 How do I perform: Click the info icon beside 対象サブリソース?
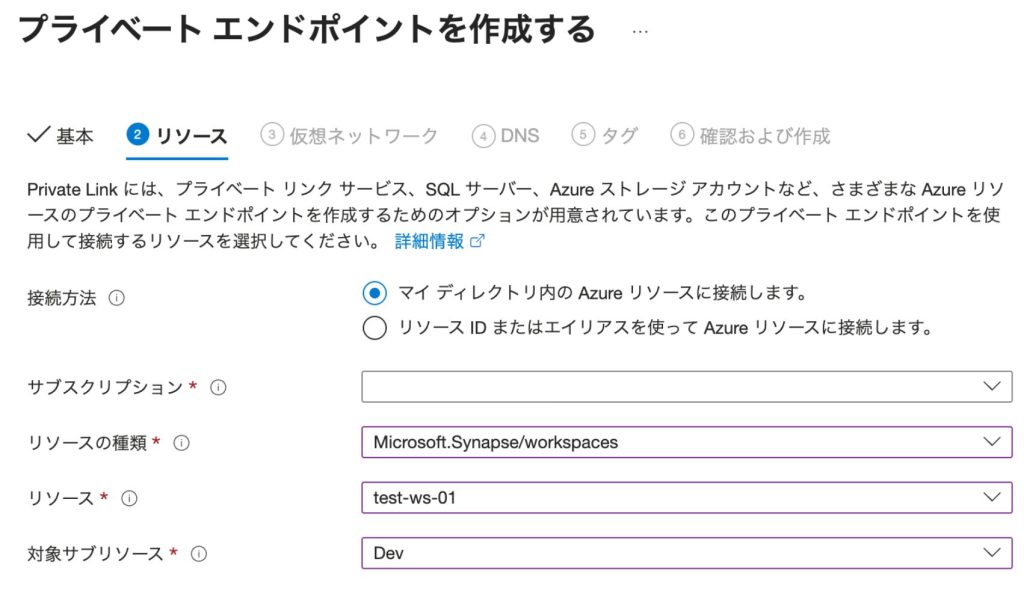(x=199, y=553)
